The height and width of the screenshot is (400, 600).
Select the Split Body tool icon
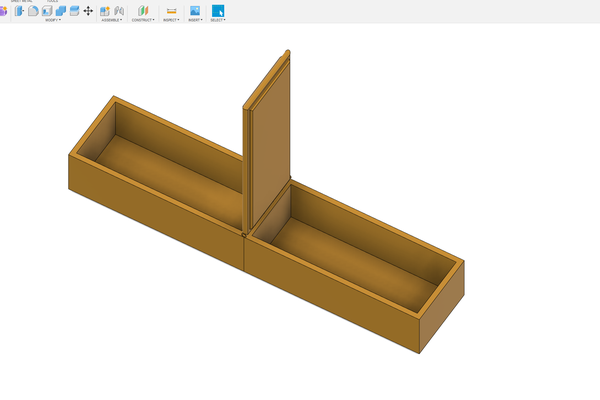click(75, 11)
